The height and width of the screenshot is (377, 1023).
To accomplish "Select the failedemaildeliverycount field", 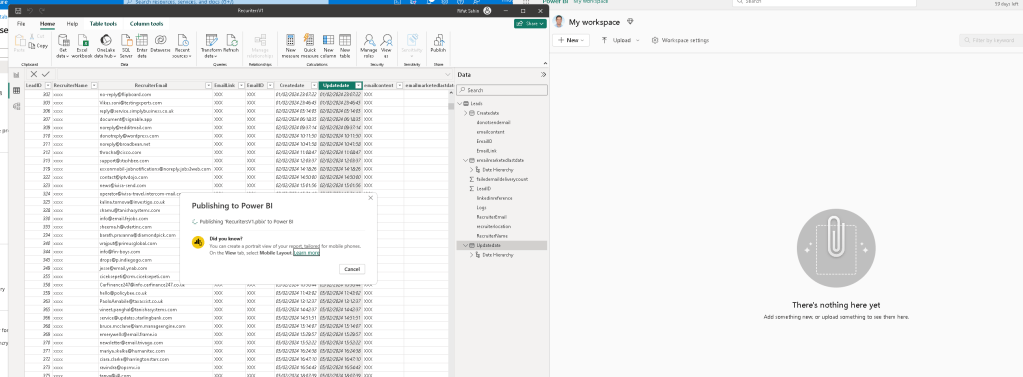I will 501,179.
